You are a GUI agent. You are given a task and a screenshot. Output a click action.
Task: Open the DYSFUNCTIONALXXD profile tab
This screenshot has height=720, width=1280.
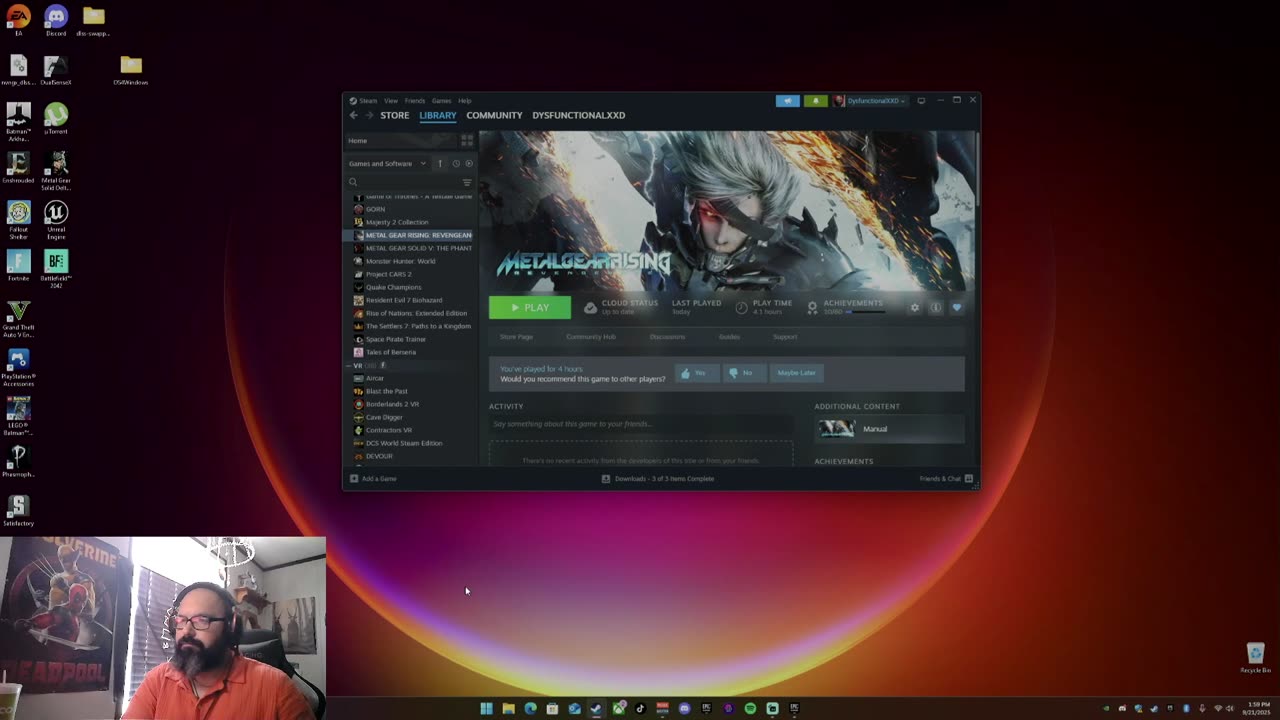[578, 115]
